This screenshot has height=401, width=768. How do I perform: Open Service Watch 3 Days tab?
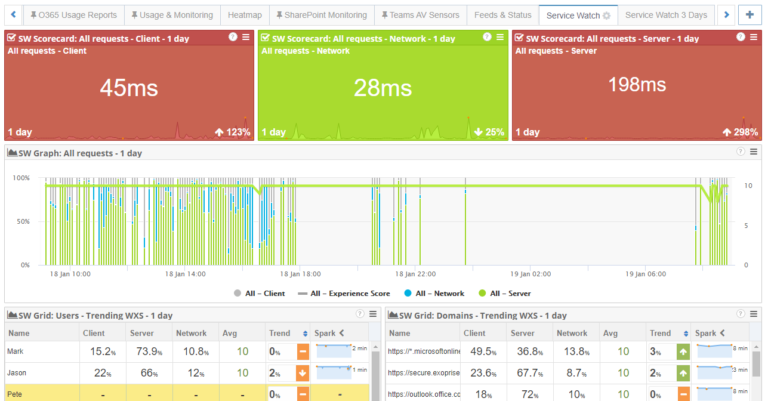[x=666, y=15]
